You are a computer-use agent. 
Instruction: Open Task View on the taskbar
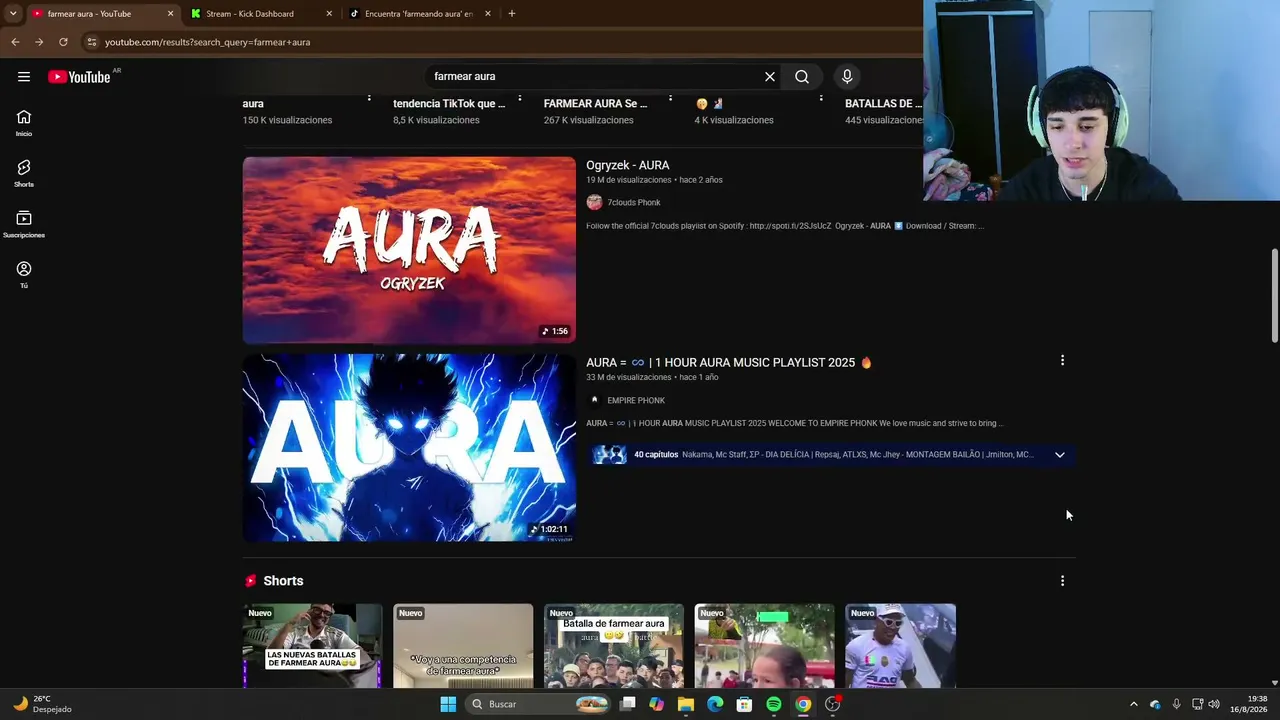627,704
